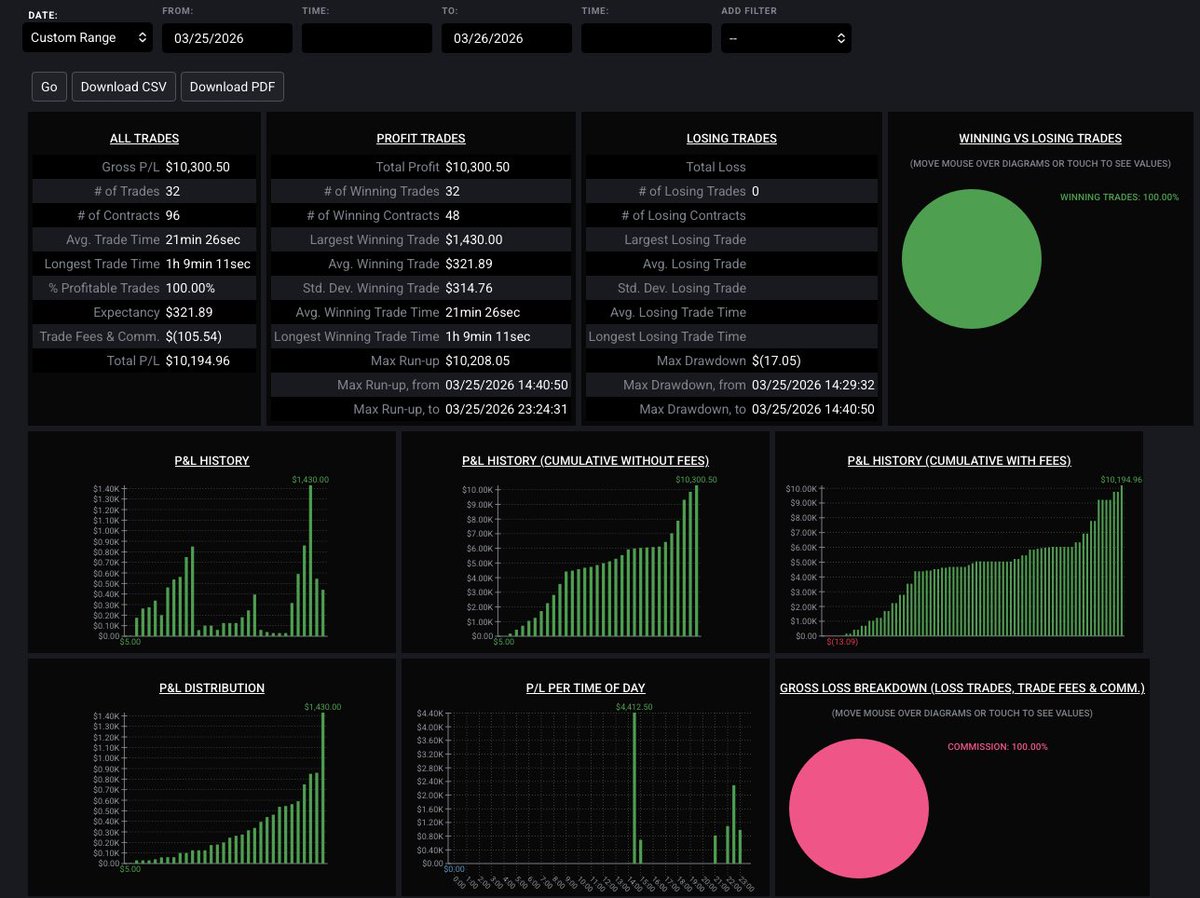The height and width of the screenshot is (898, 1200).
Task: Click the Losing Trades heading
Action: 732,139
